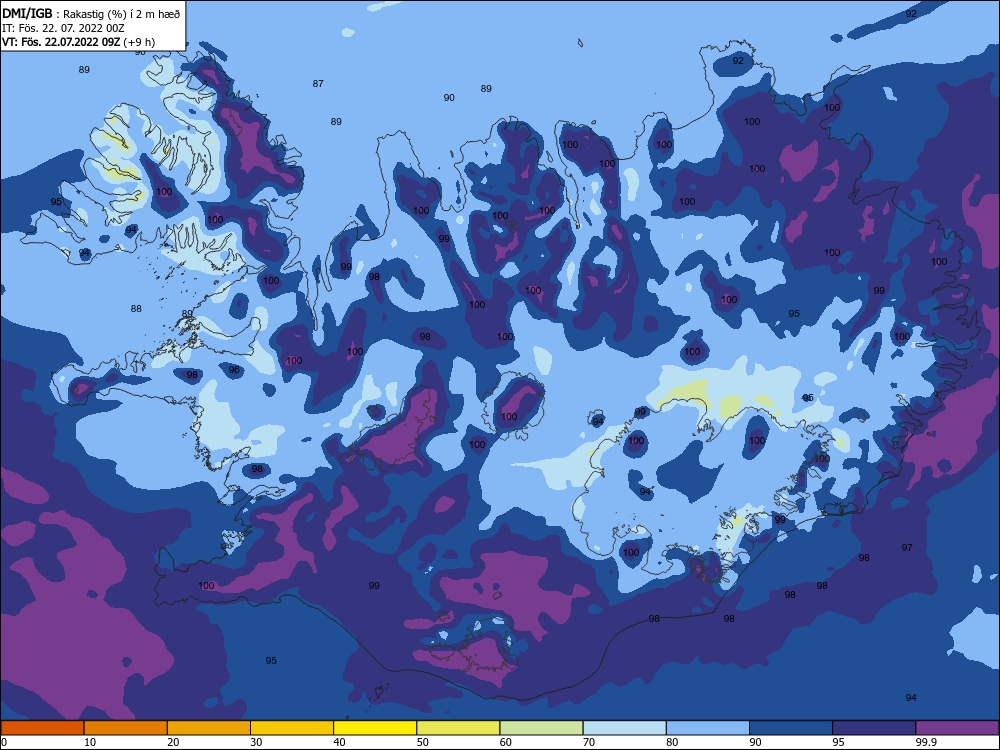Click the 97 humidity value on the map
The image size is (1000, 750).
pos(907,547)
